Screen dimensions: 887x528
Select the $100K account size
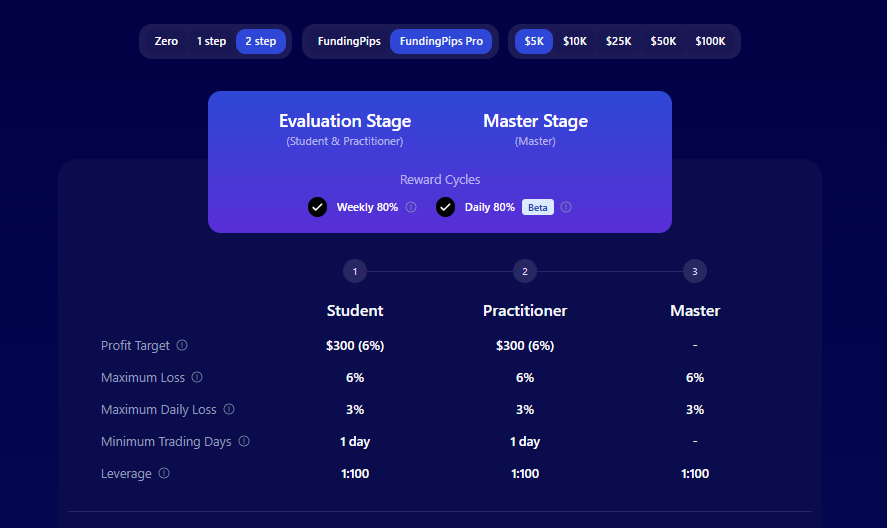710,41
